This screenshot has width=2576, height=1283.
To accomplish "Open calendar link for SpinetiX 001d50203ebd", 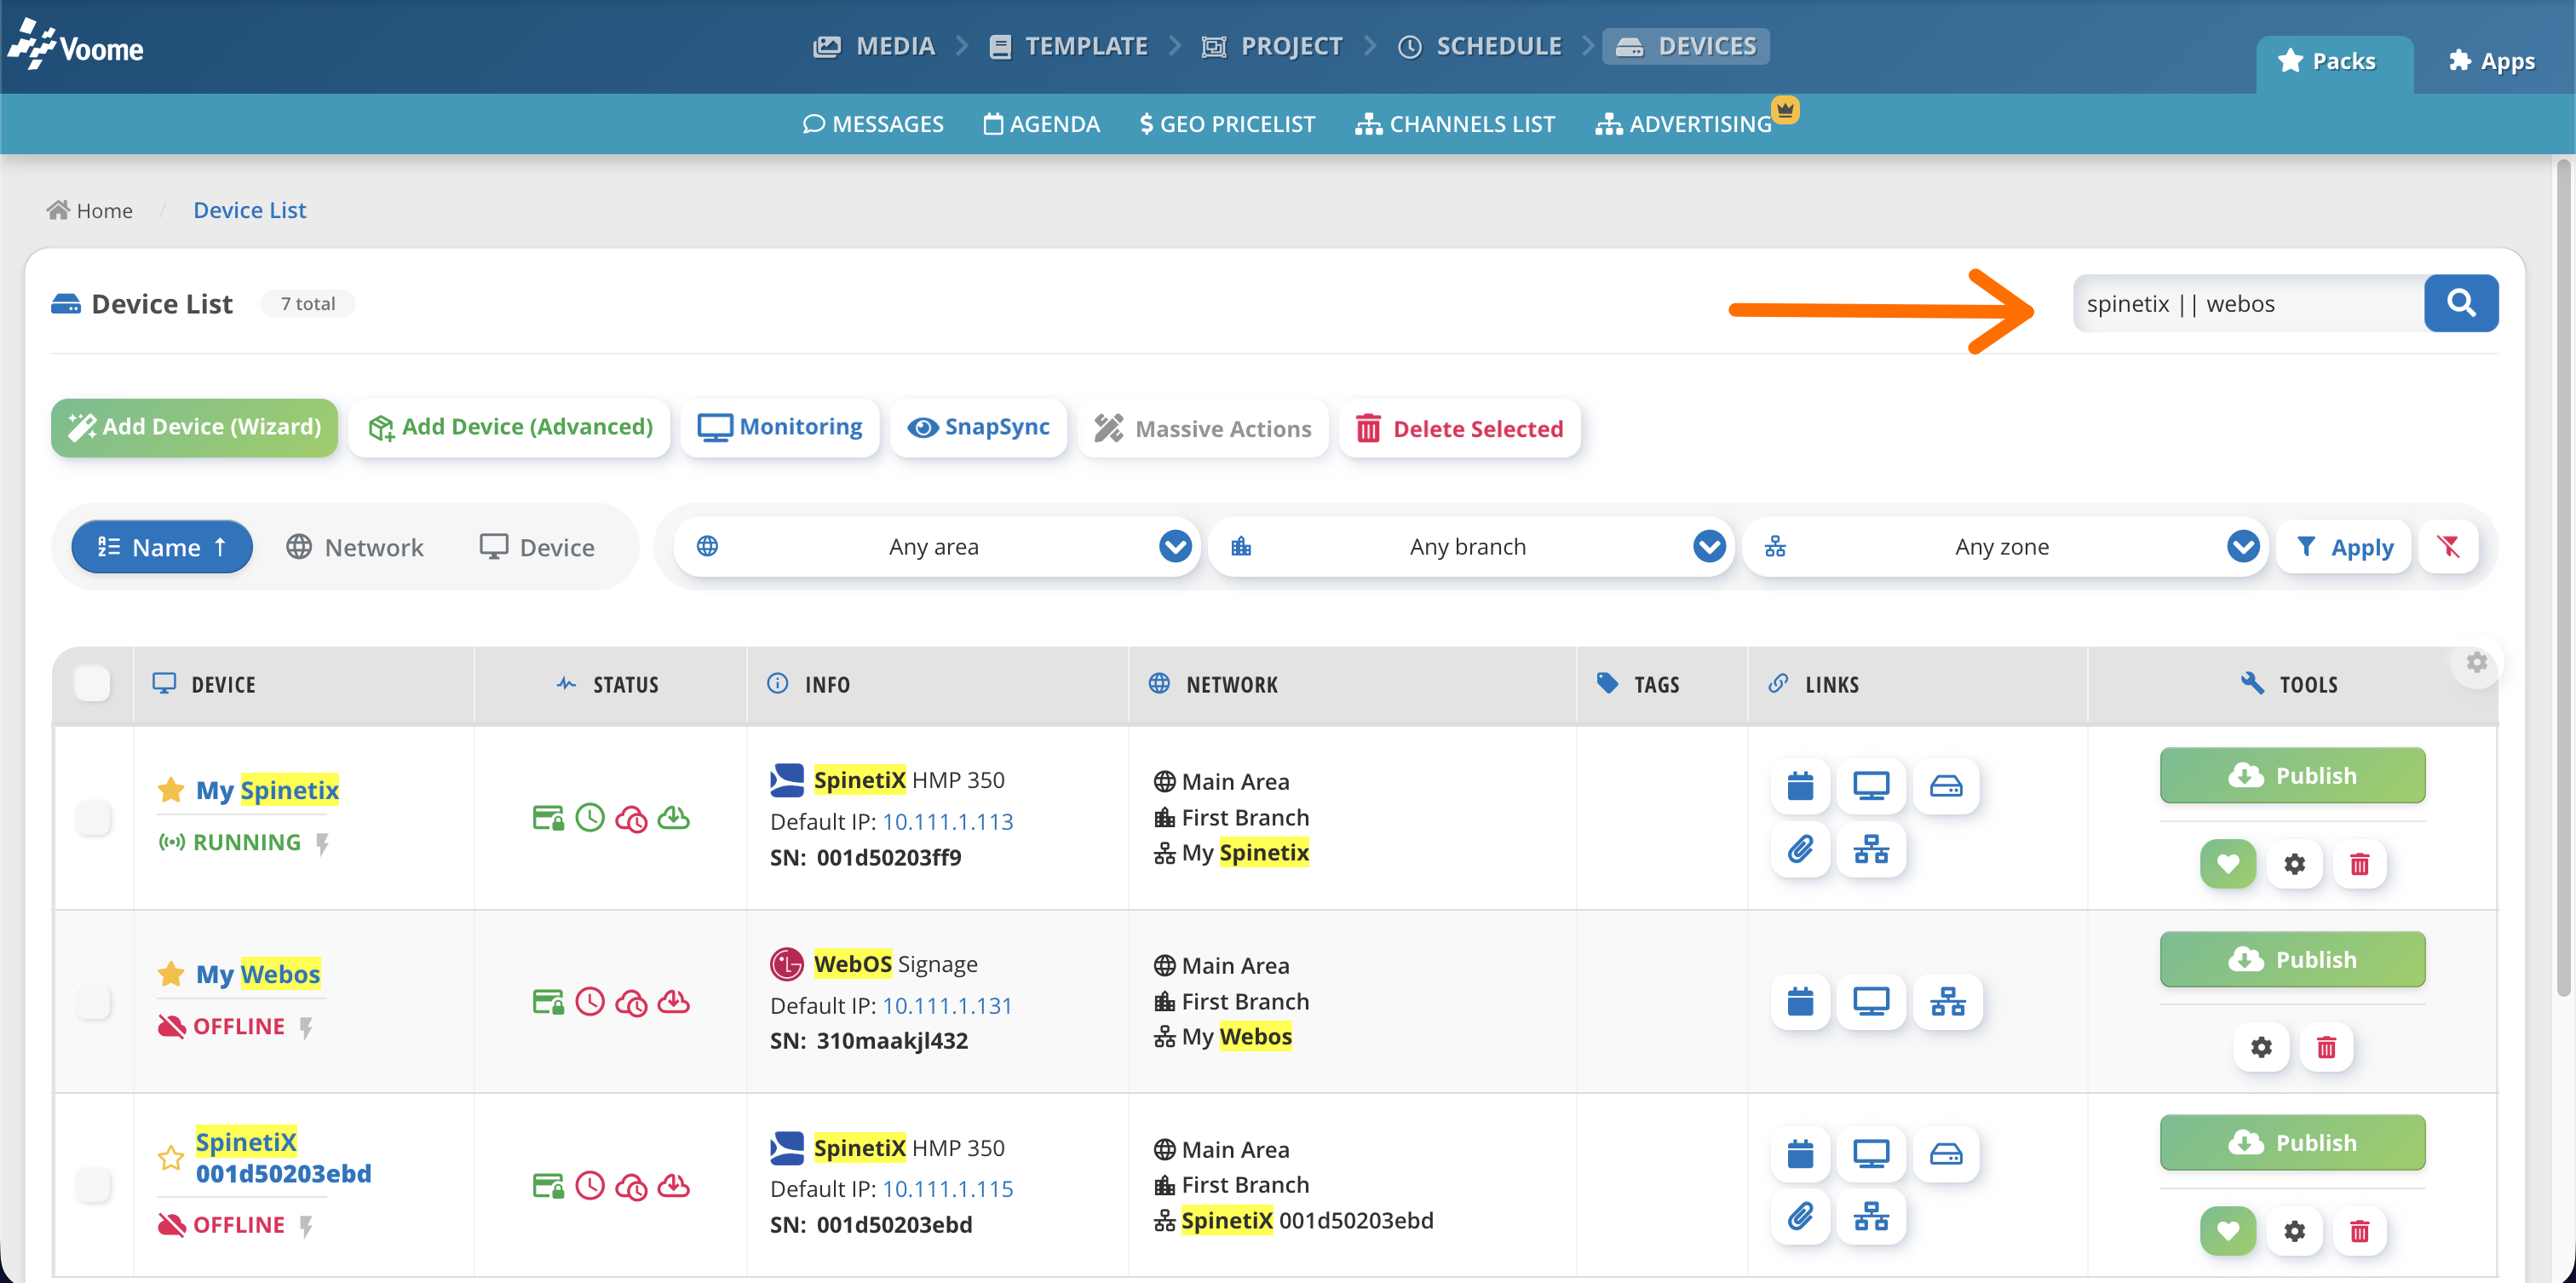I will 1800,1154.
